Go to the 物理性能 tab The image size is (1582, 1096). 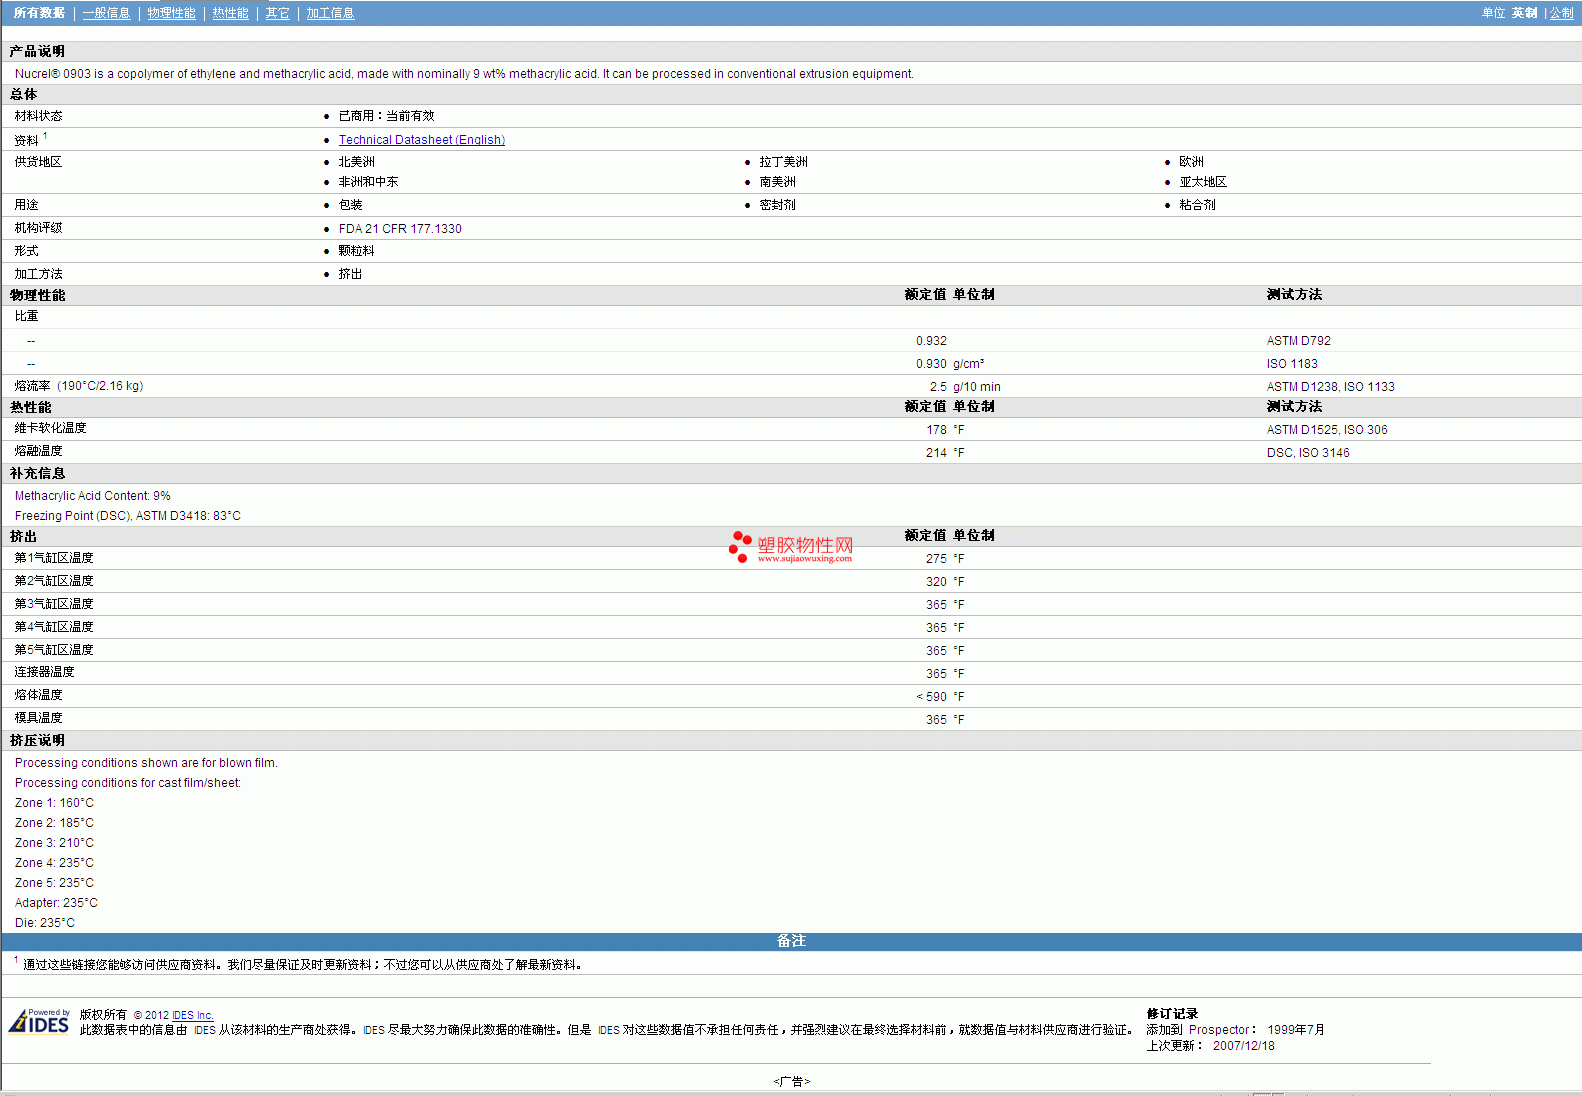click(x=171, y=13)
